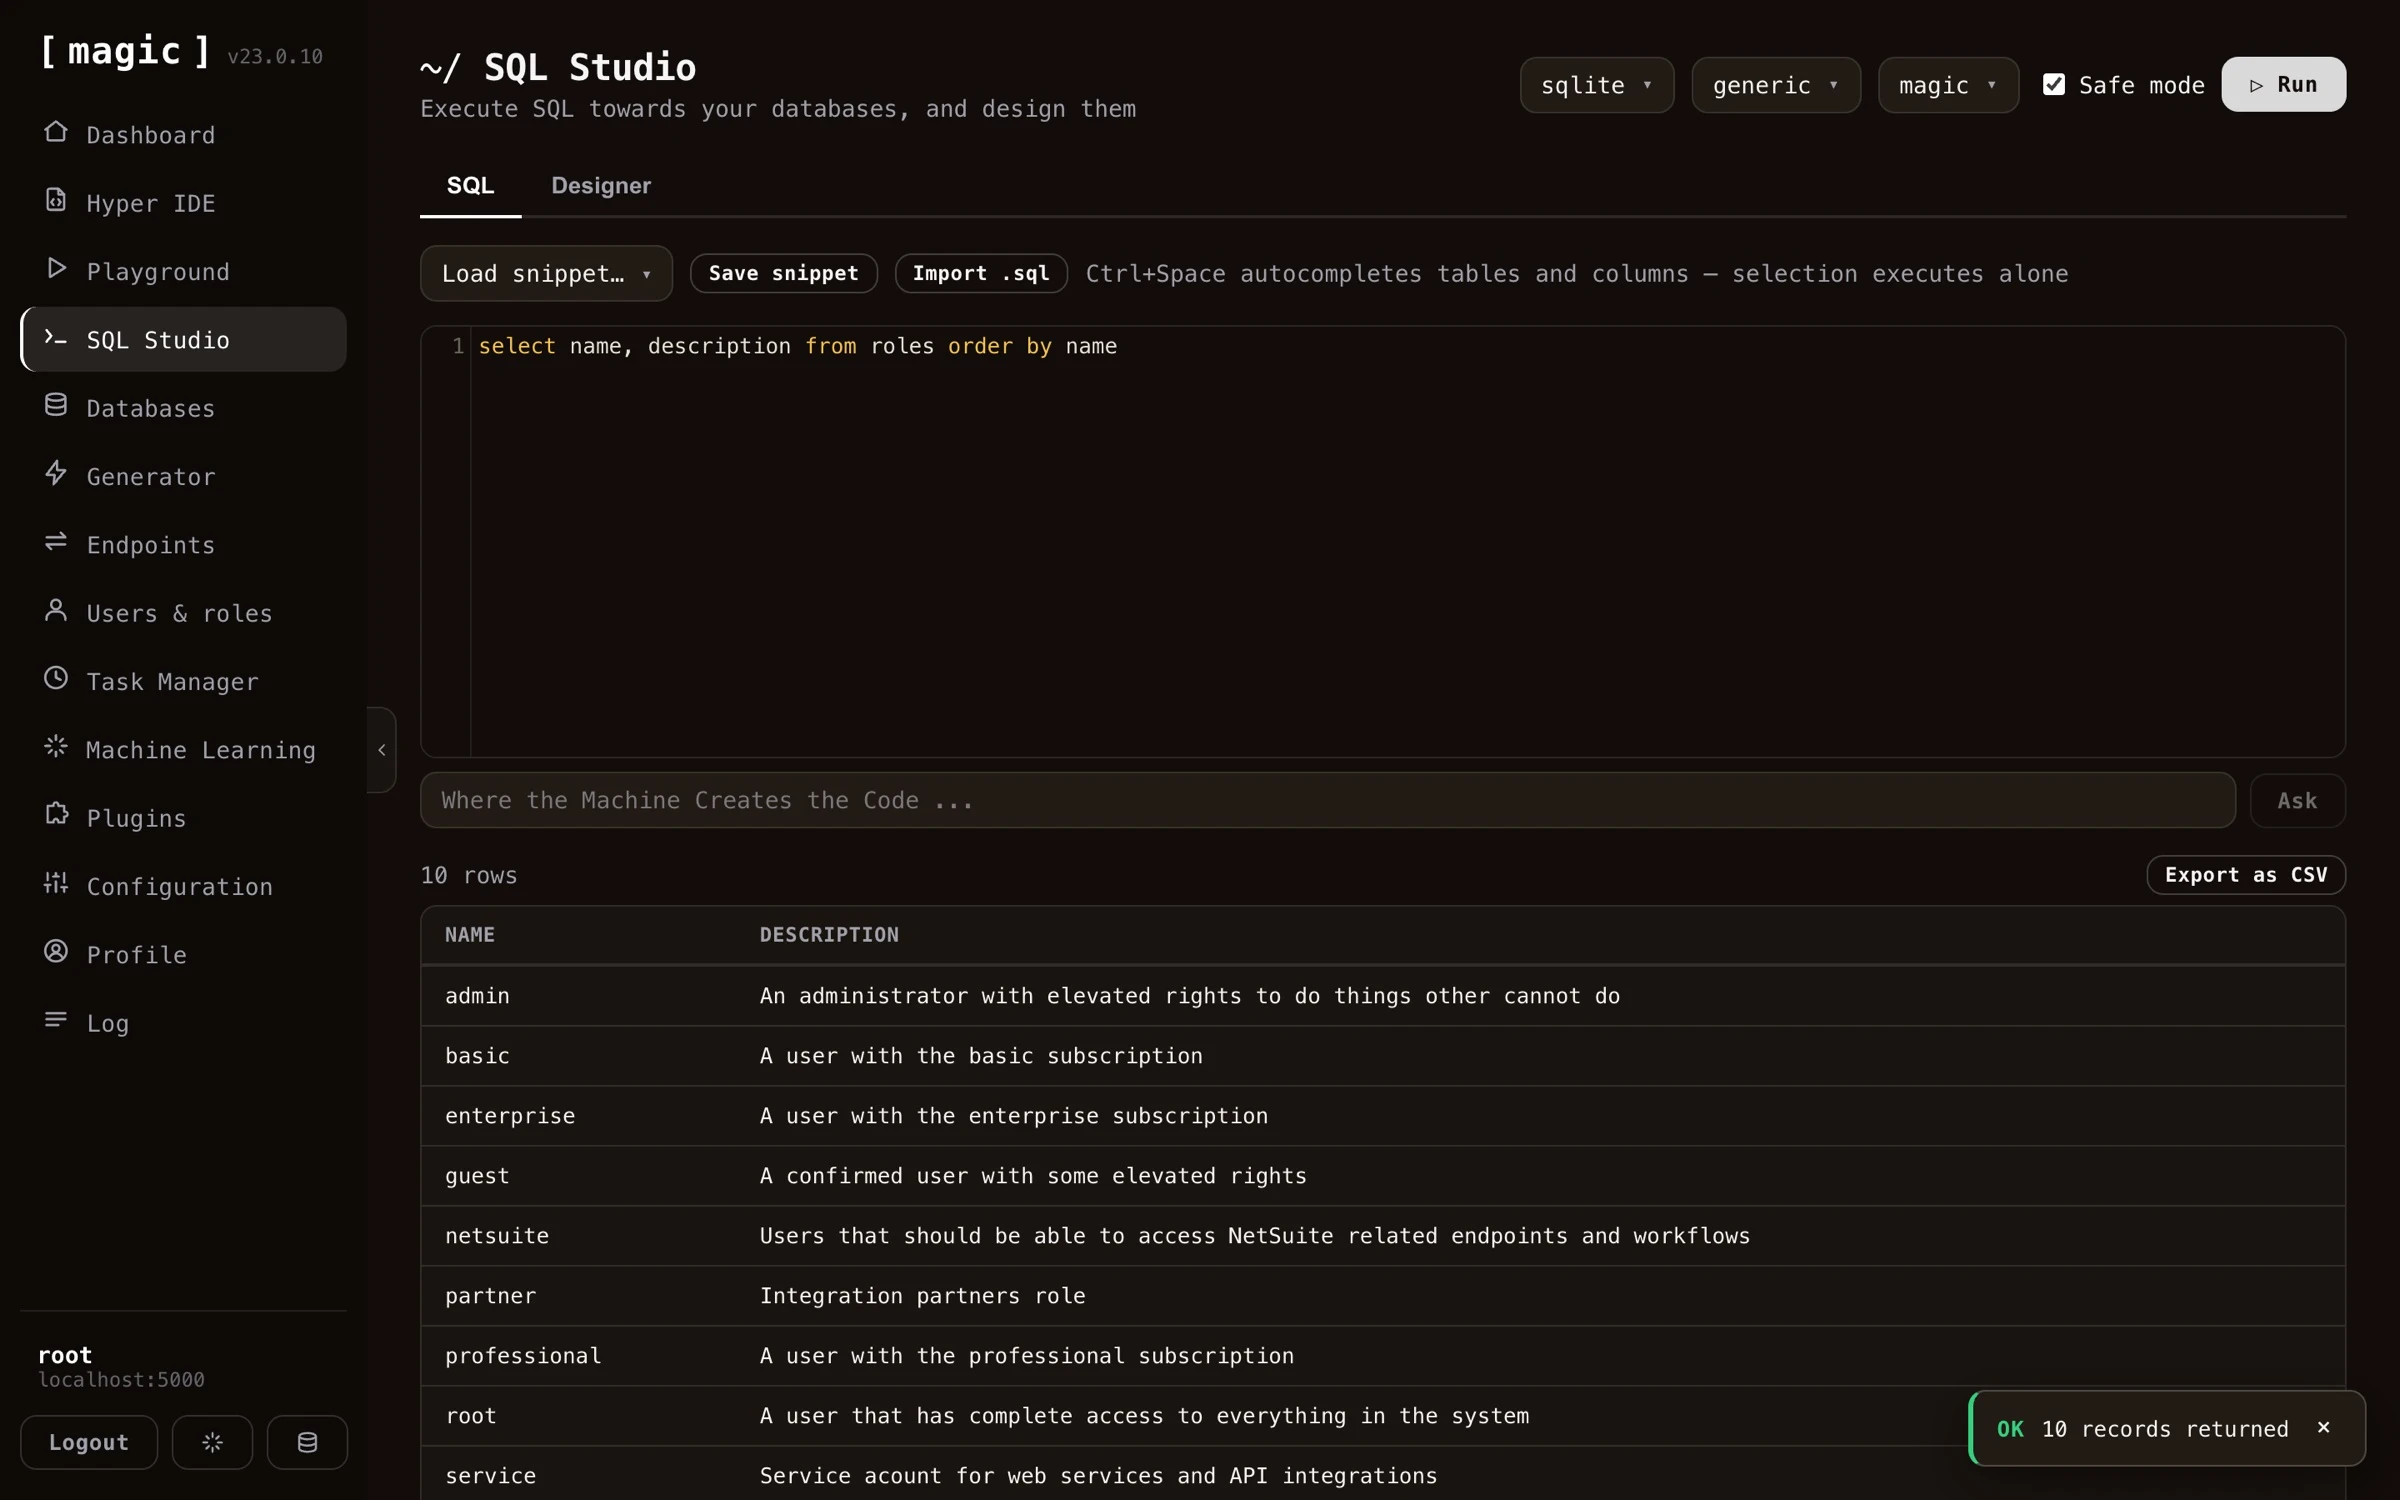Click the Task Manager clock icon
Screen dimensions: 2400x1500
coord(56,678)
